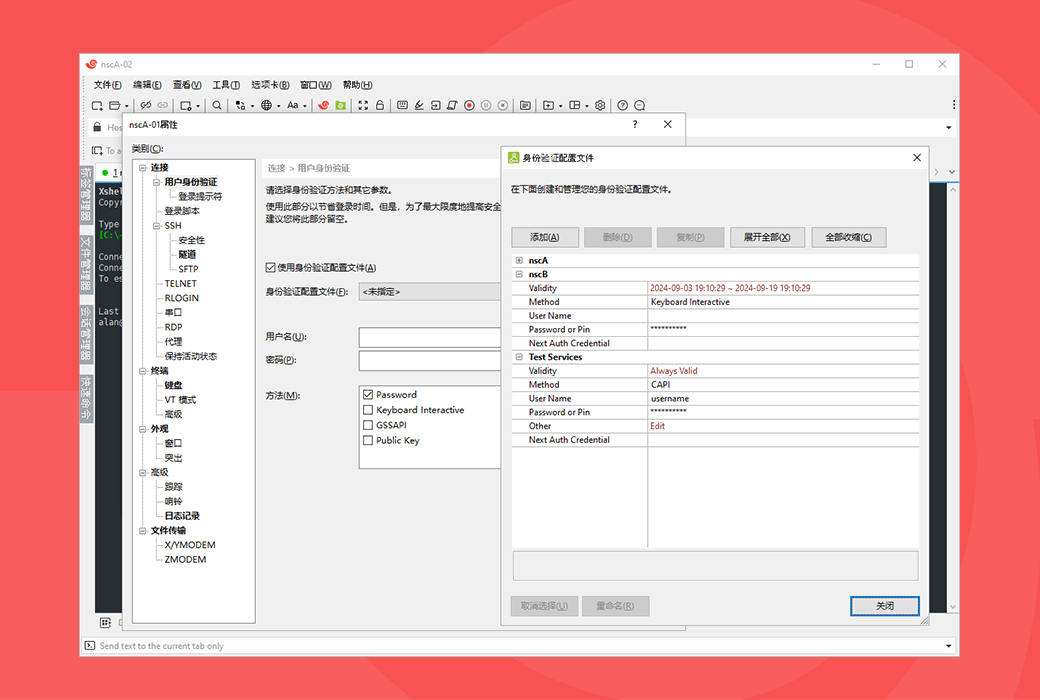Click the 密码 input field
The image size is (1040, 700).
430,361
